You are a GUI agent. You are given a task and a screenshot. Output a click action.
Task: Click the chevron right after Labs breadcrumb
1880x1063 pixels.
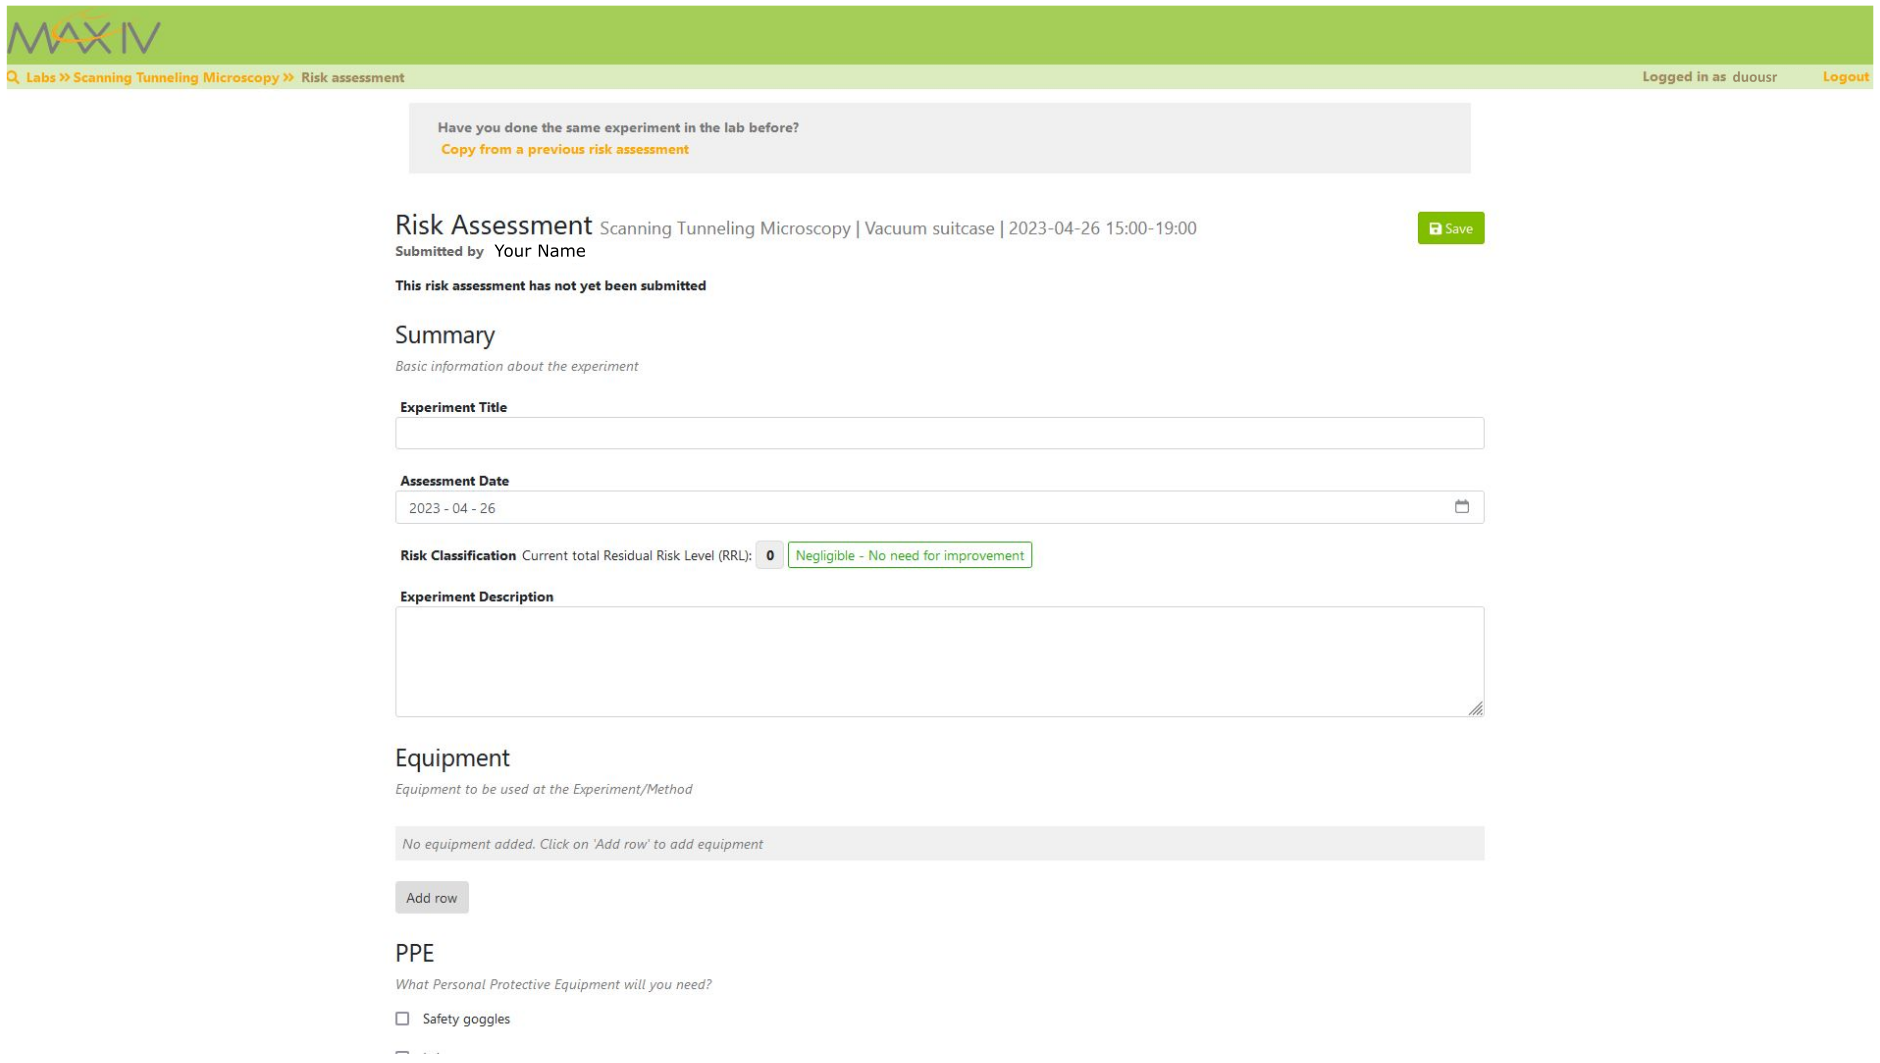click(64, 77)
